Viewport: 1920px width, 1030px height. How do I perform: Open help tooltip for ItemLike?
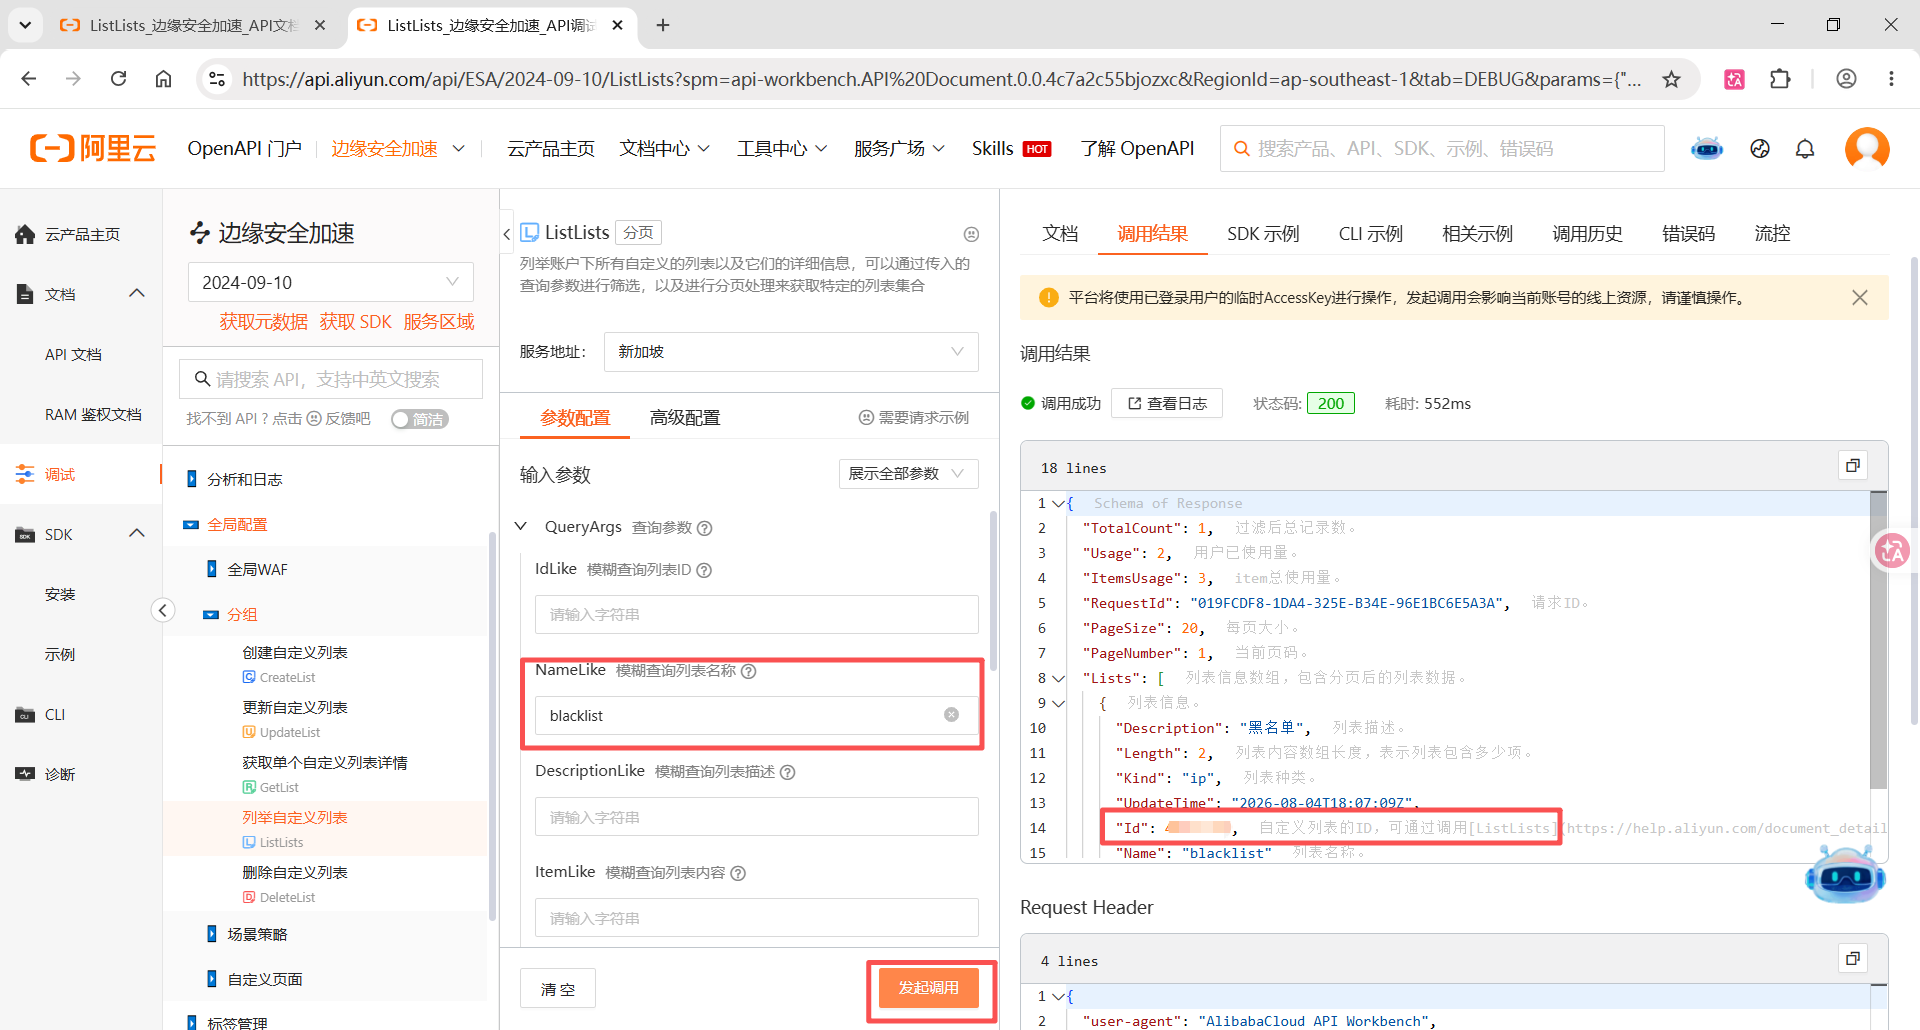pos(738,873)
